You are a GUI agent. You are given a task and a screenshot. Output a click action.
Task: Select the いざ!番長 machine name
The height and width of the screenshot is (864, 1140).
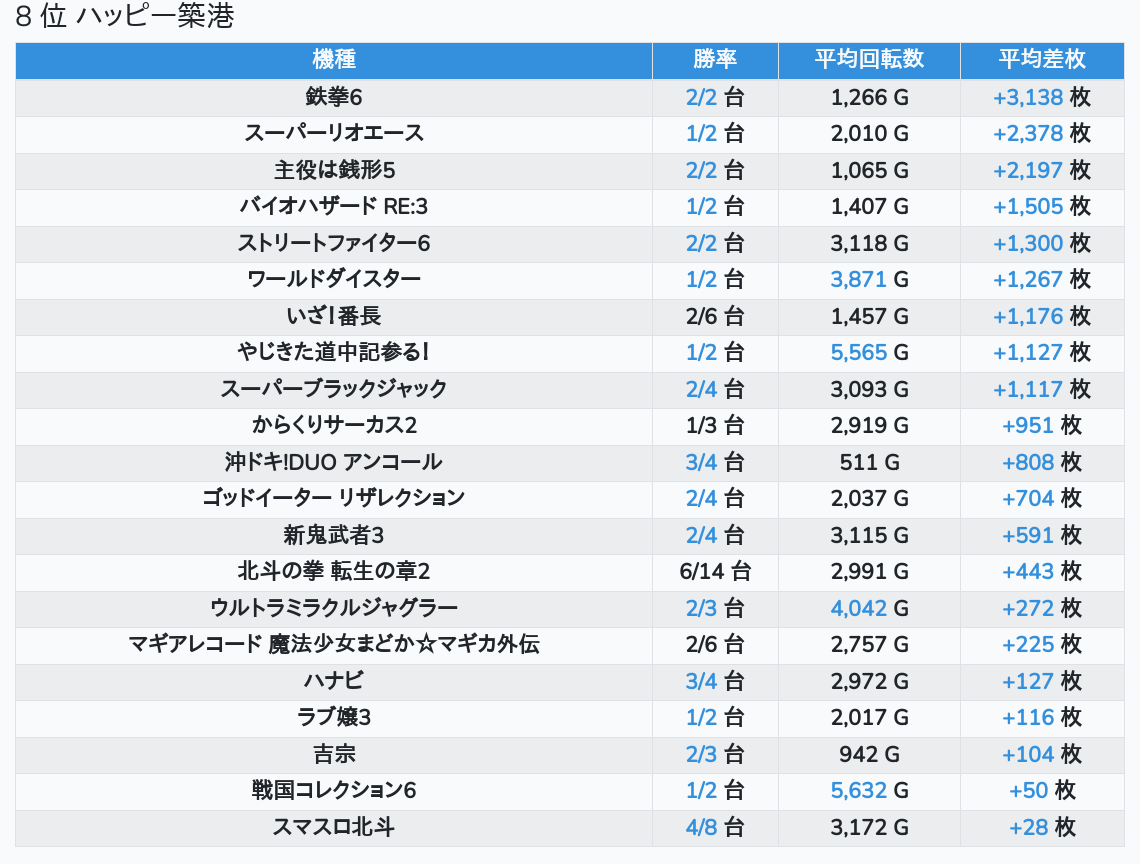(334, 316)
